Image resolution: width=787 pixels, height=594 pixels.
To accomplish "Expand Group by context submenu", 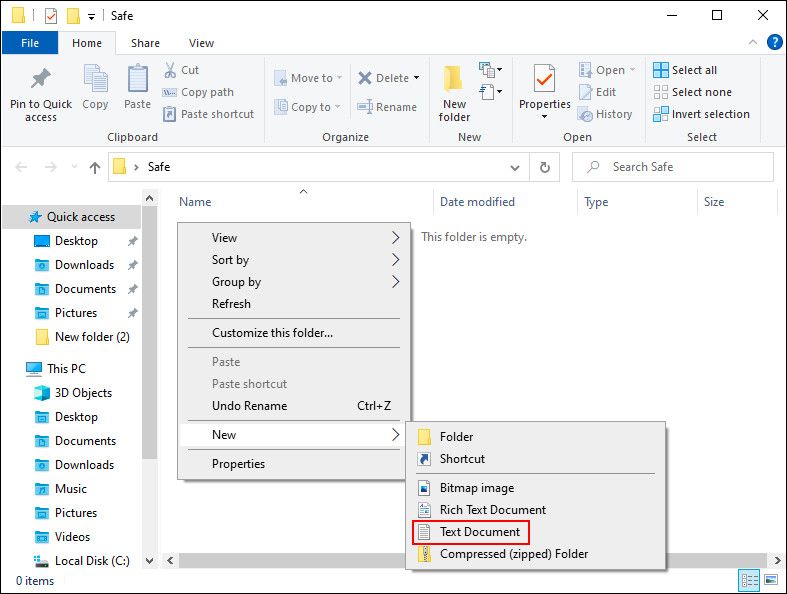I will (294, 282).
